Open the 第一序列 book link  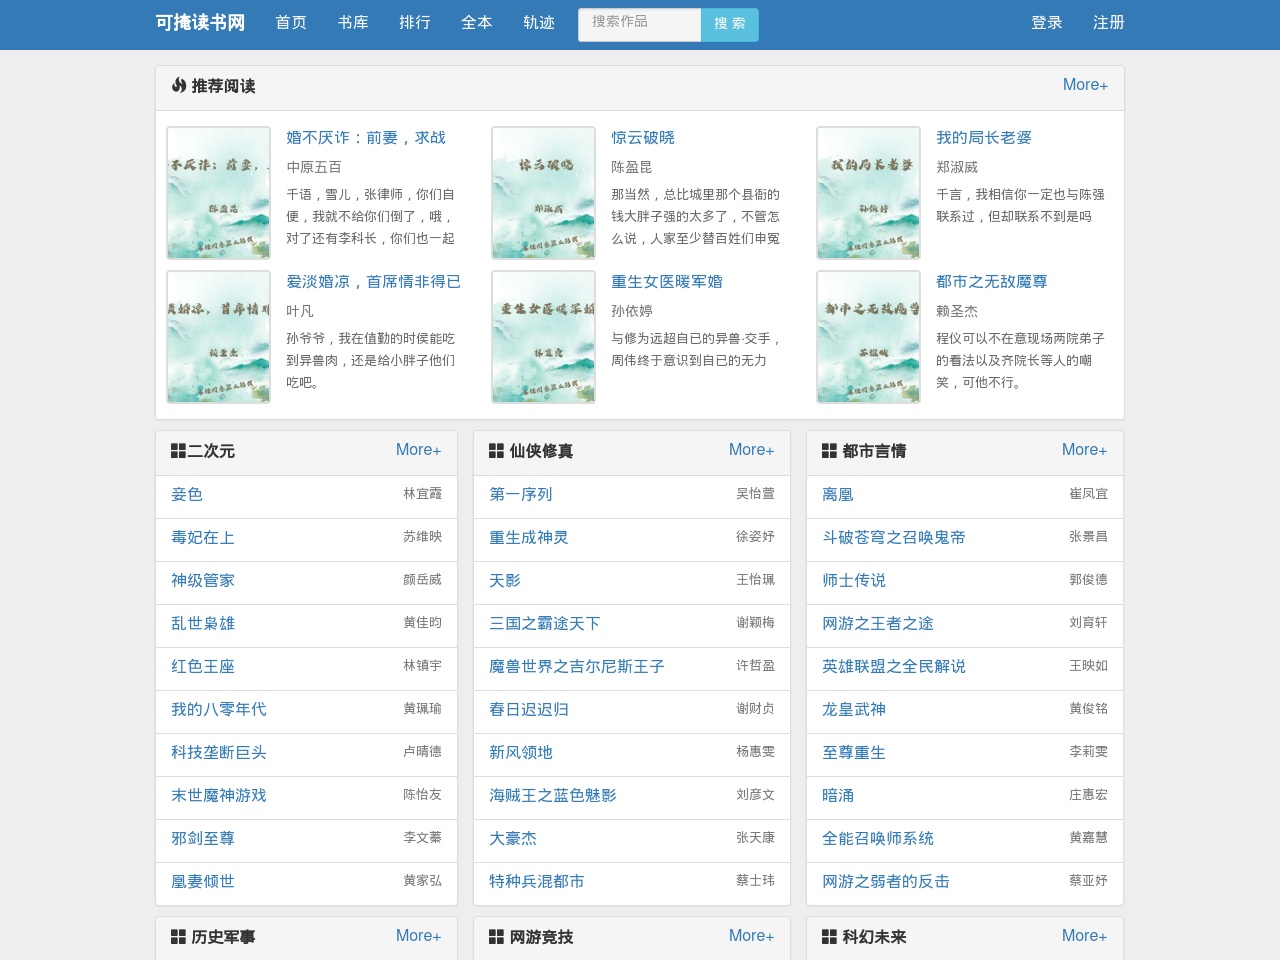[x=521, y=494]
